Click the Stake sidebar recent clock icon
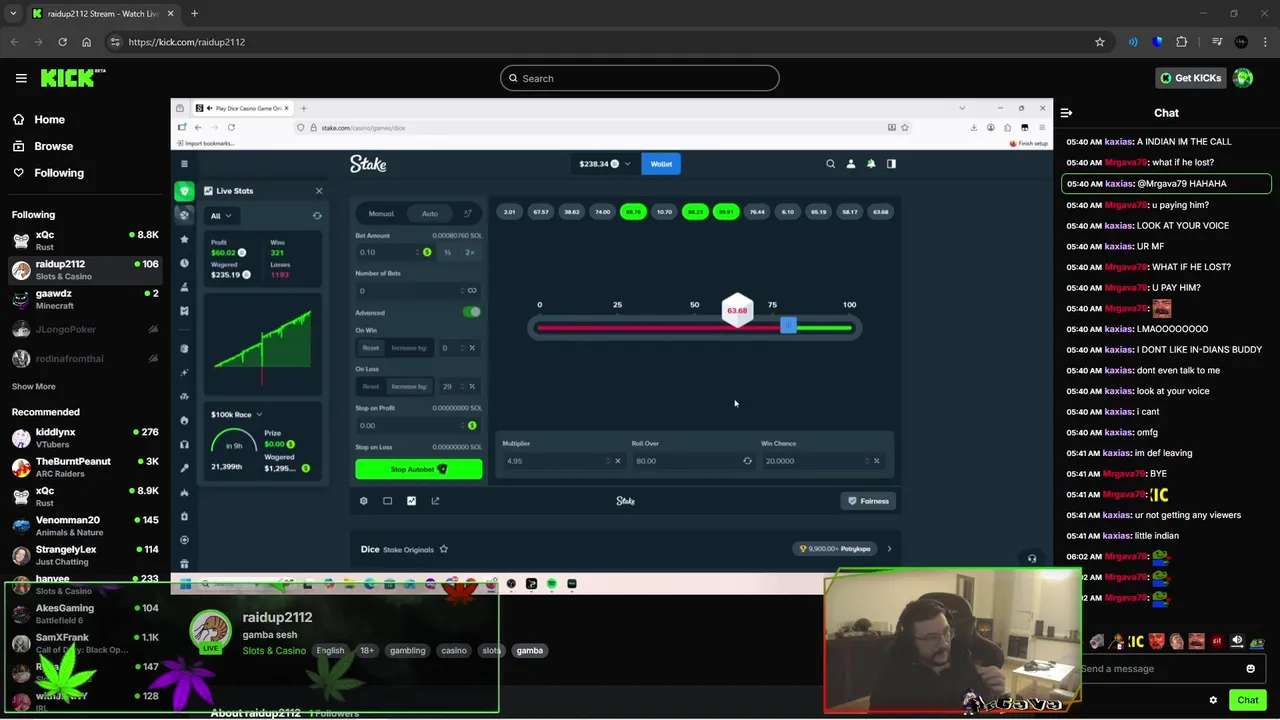The width and height of the screenshot is (1280, 720). (184, 263)
